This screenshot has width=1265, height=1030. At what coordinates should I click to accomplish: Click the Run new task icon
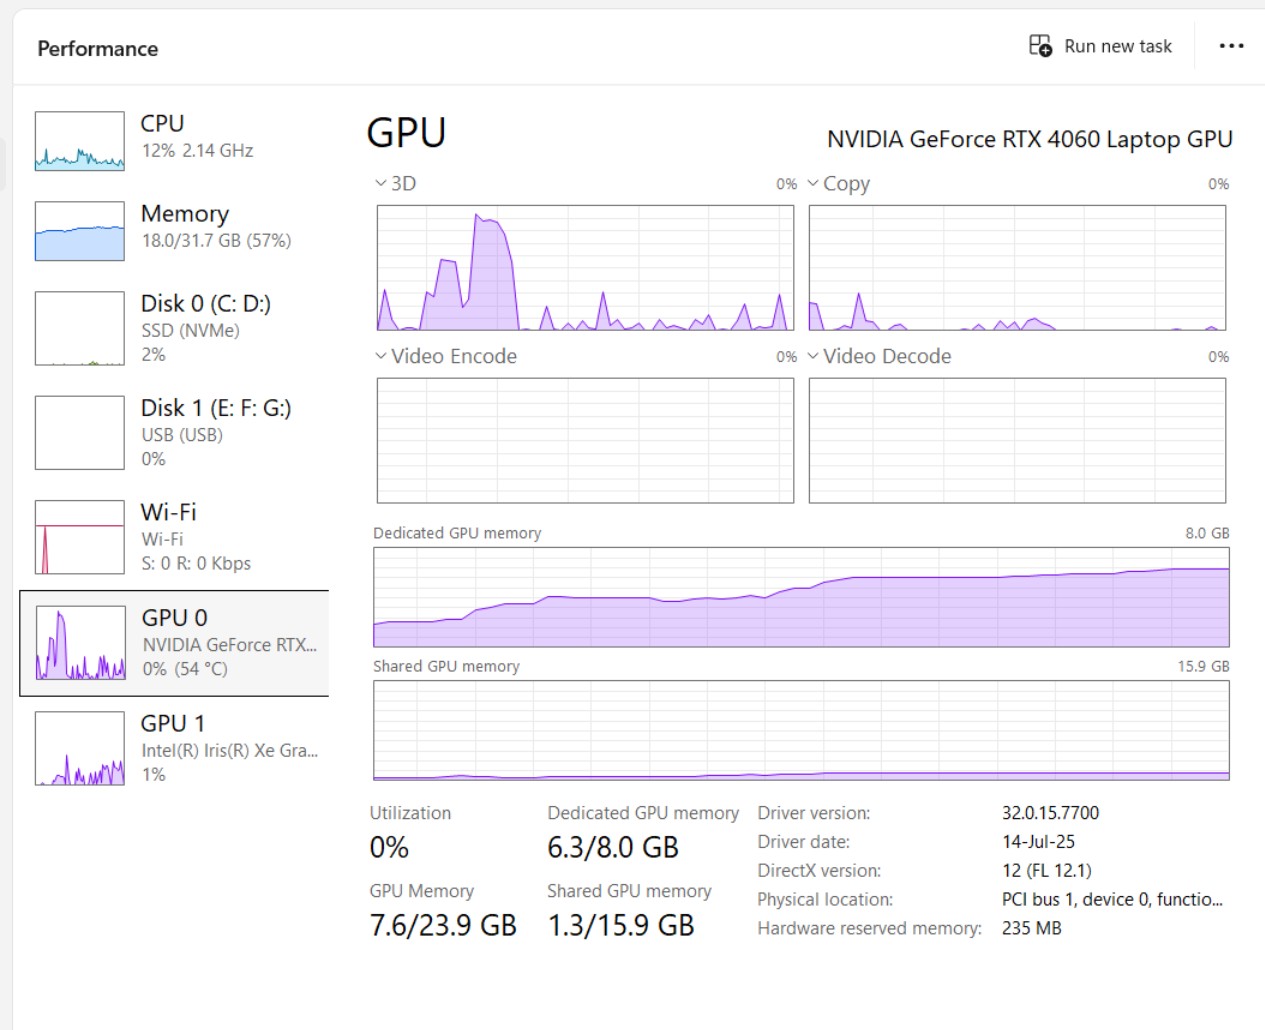[x=1040, y=46]
